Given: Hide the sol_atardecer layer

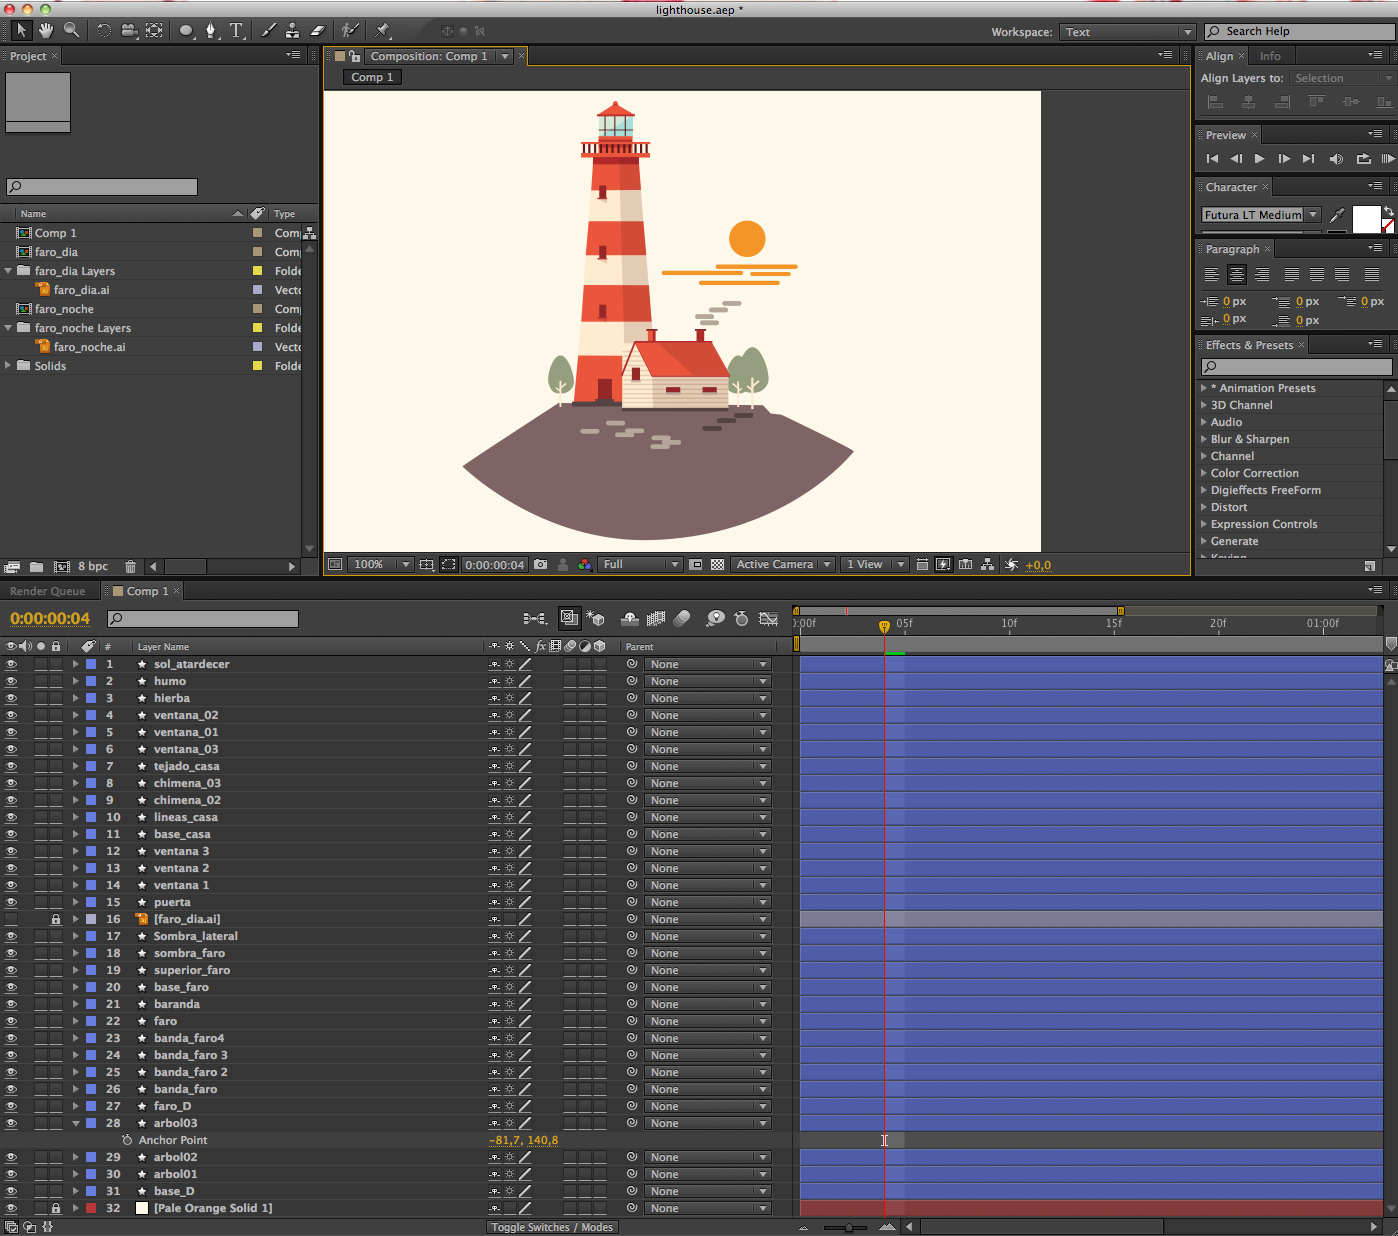Looking at the screenshot, I should [11, 664].
